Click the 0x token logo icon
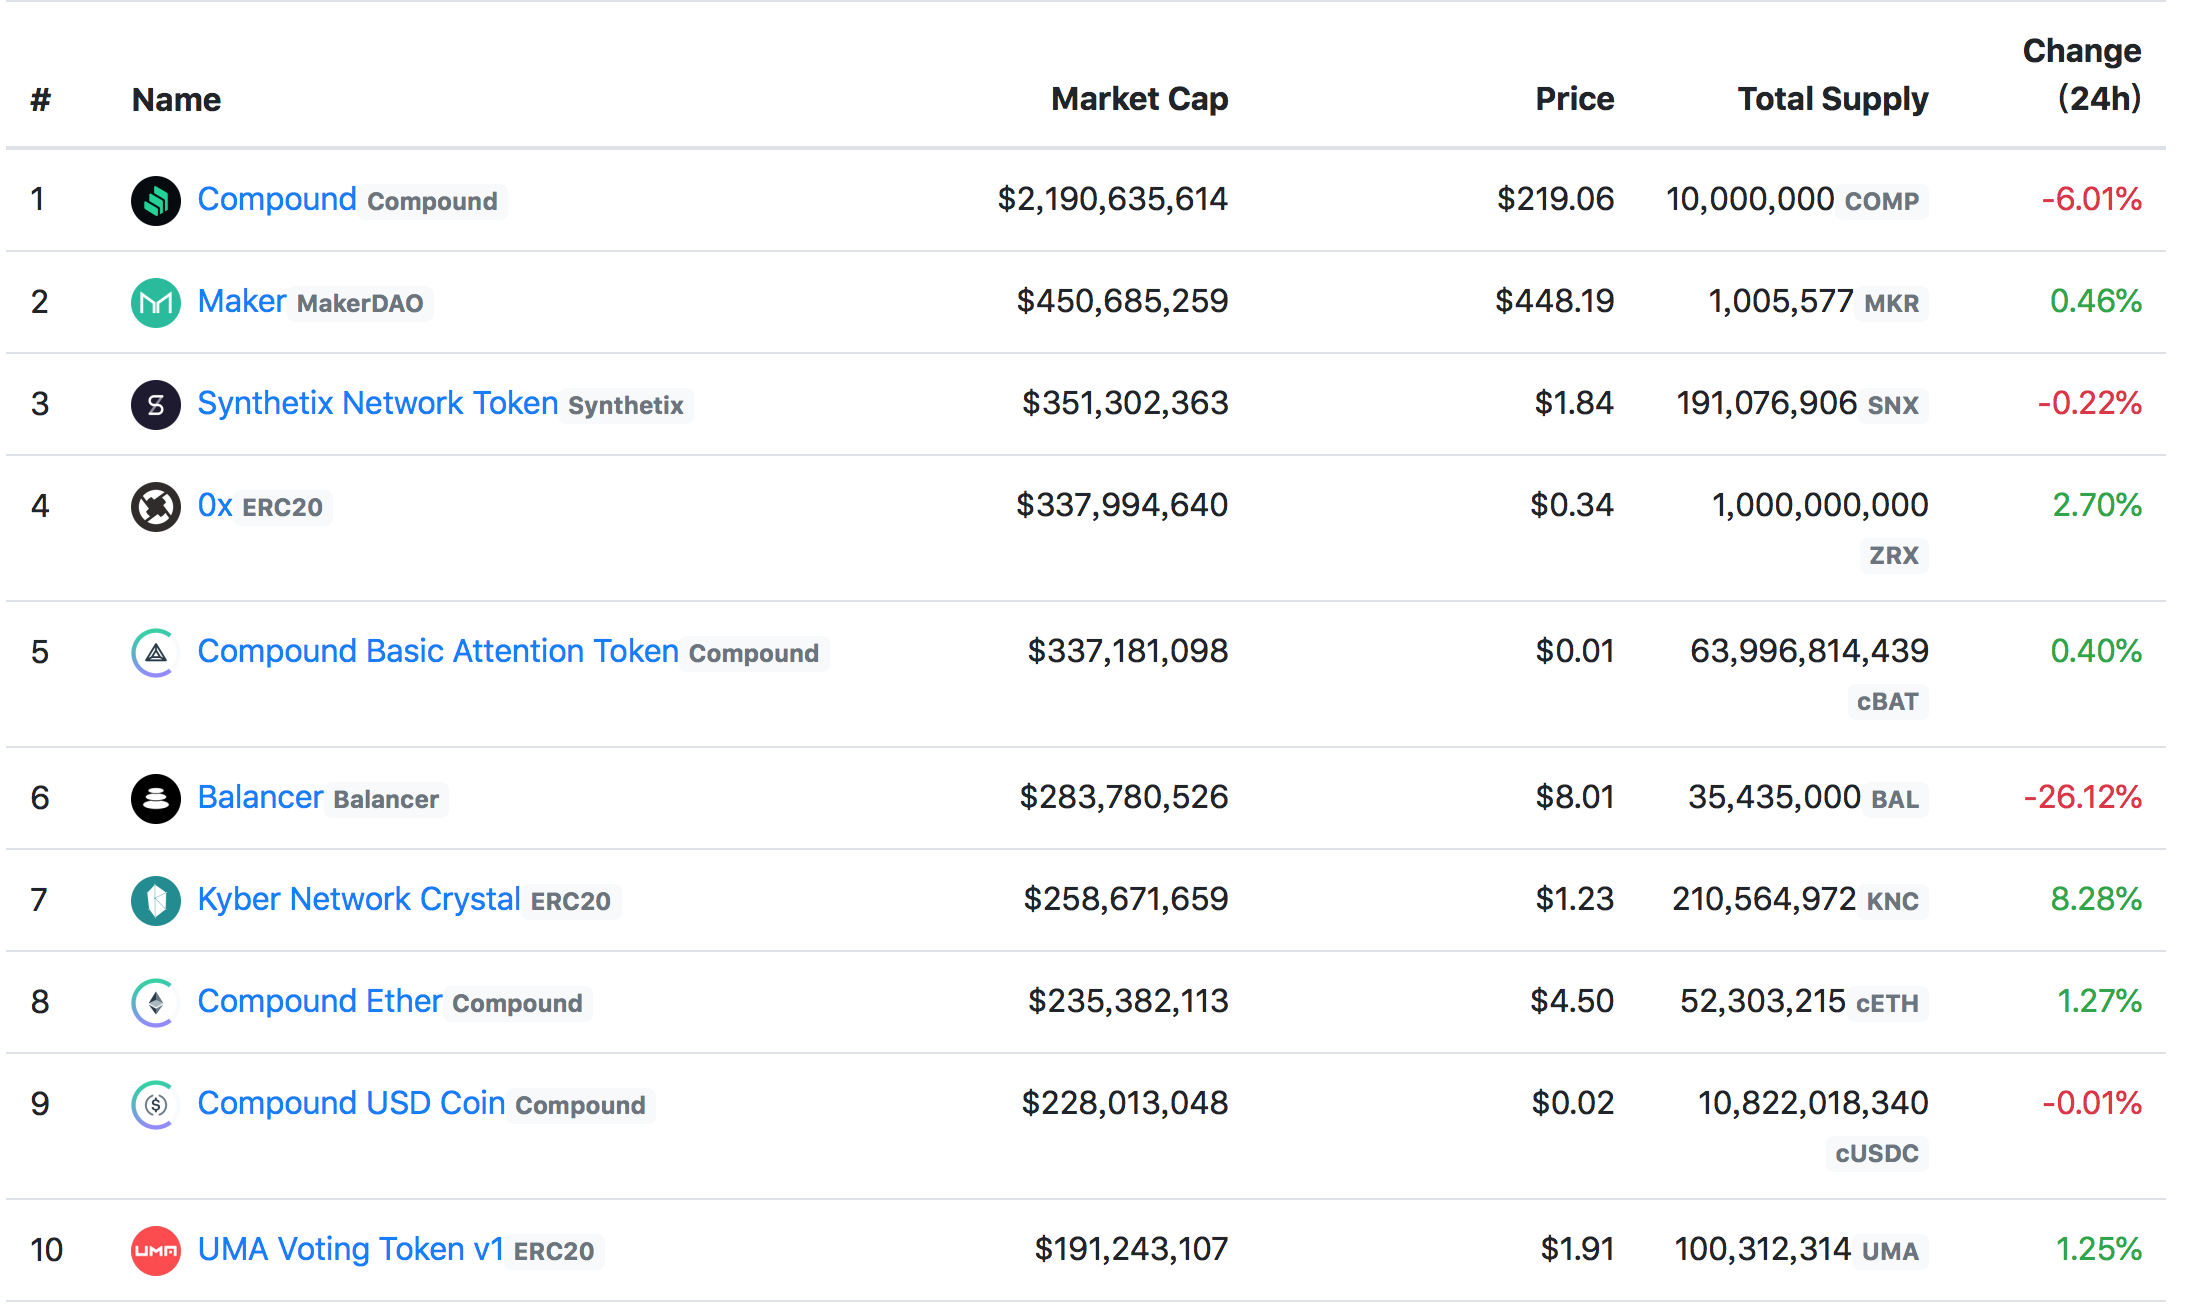The height and width of the screenshot is (1306, 2192). tap(156, 506)
